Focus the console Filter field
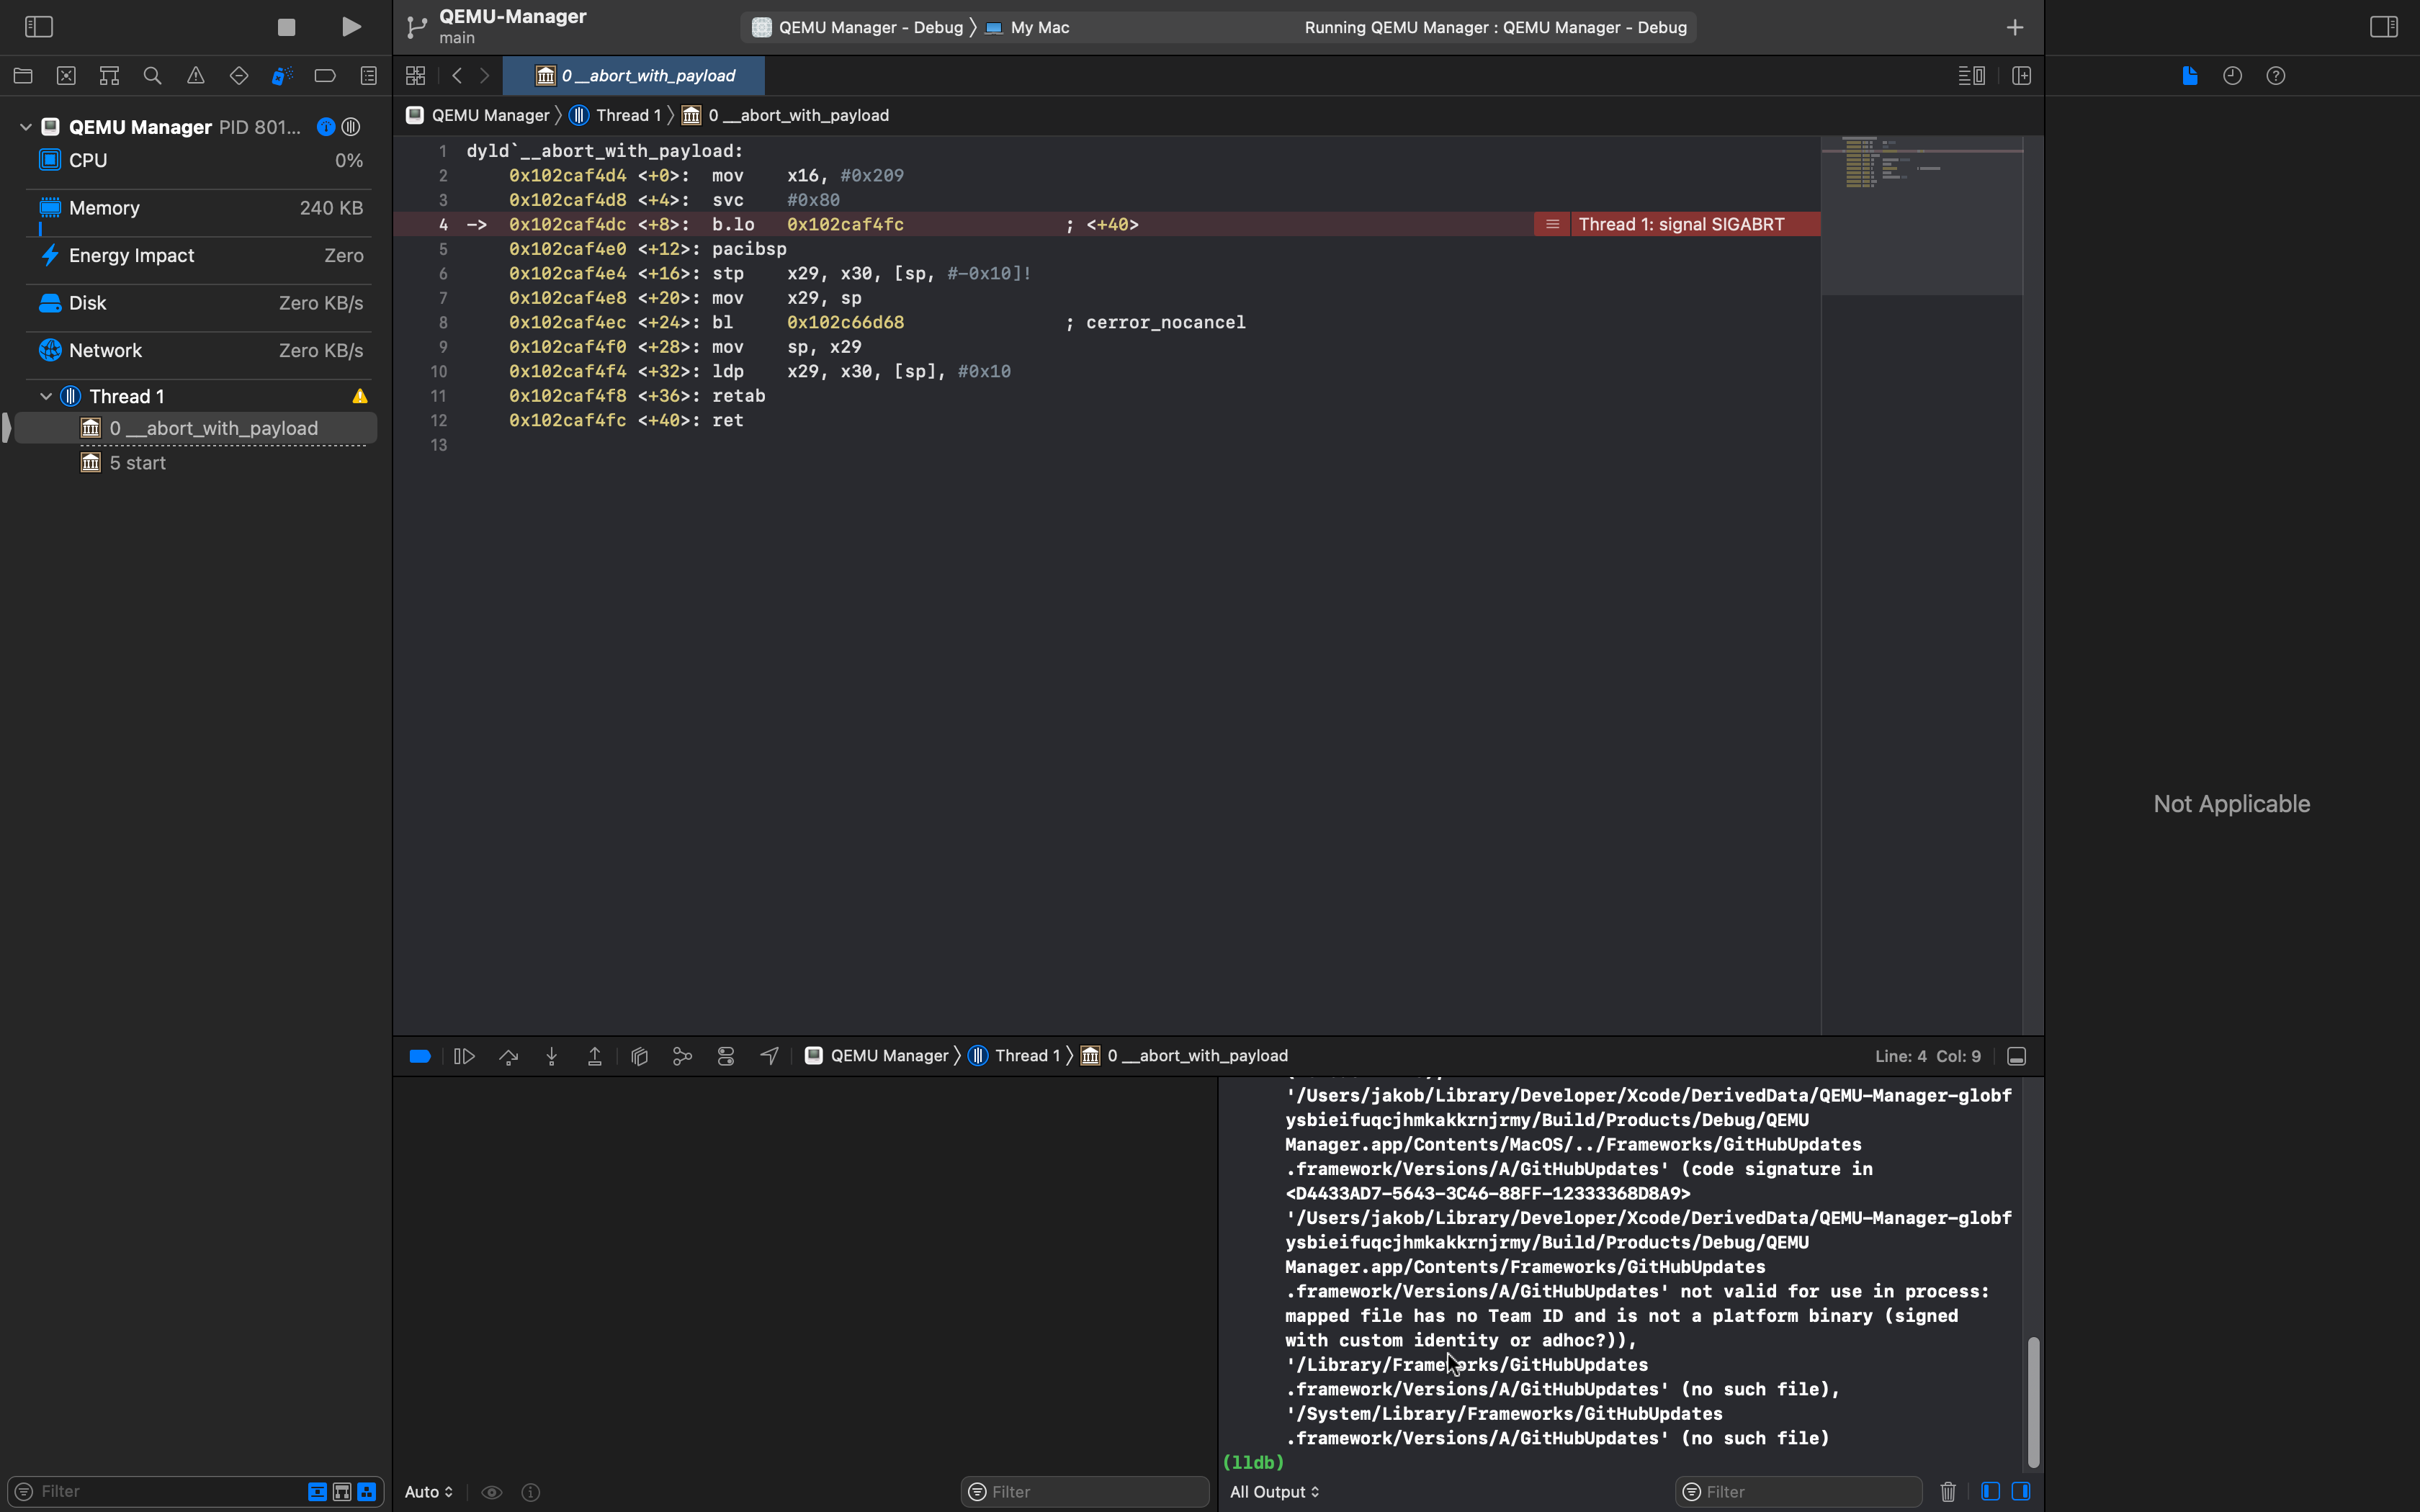 (1799, 1492)
